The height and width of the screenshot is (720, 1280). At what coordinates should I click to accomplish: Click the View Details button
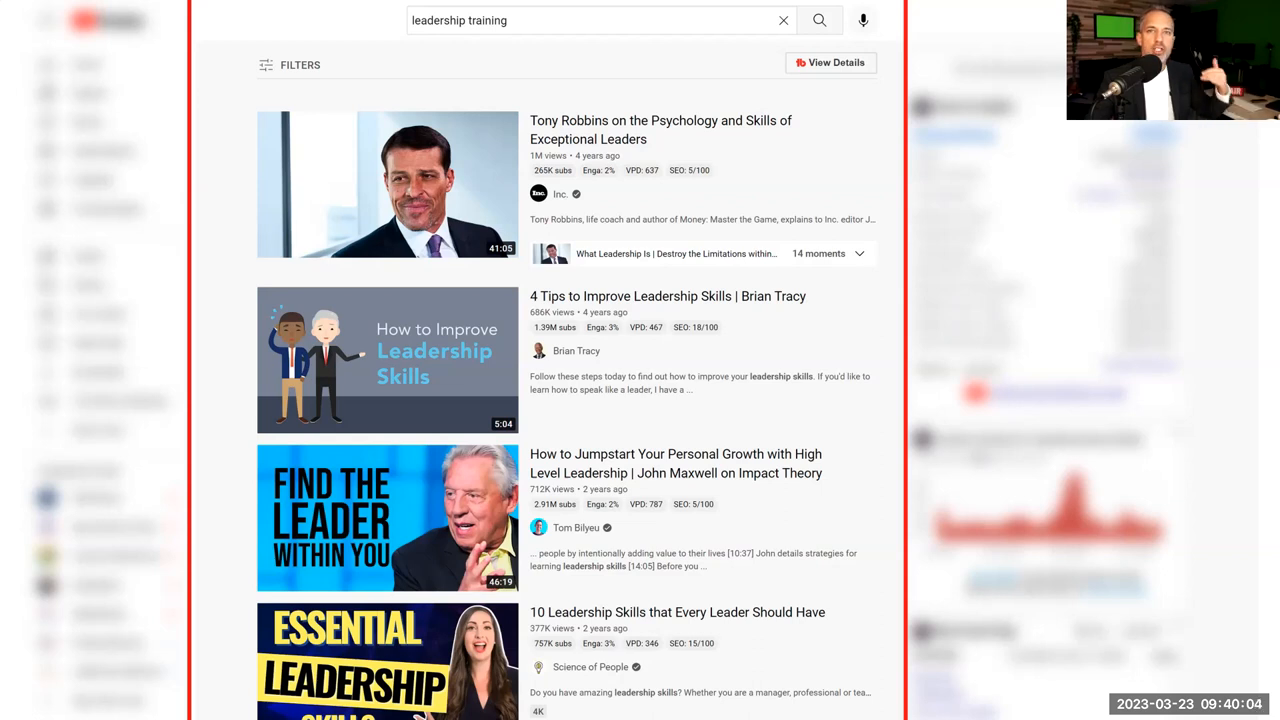click(831, 63)
